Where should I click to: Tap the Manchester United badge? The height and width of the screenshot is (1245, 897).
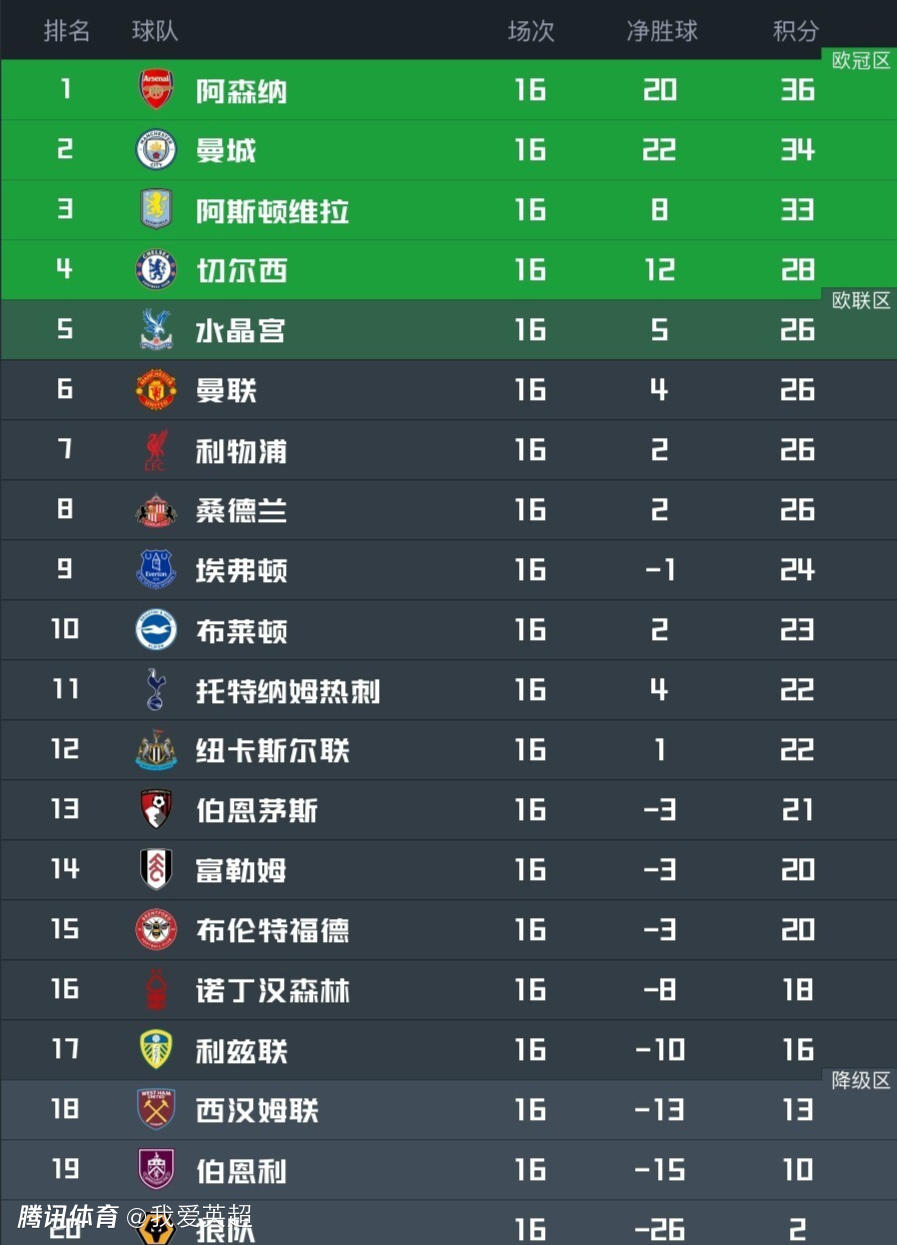156,390
